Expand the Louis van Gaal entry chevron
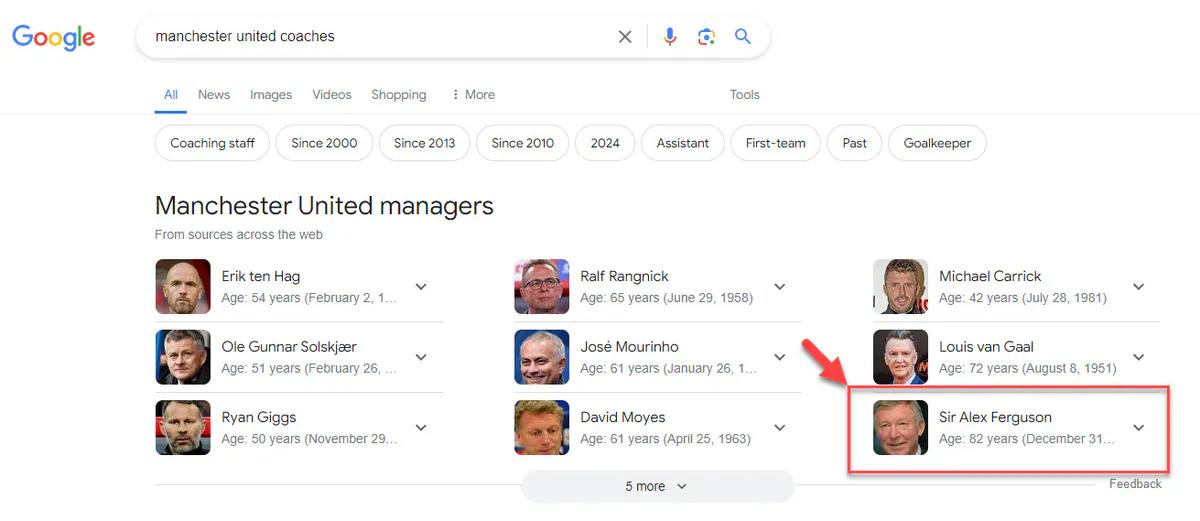Screen dimensions: 1200x521 (x=1138, y=357)
